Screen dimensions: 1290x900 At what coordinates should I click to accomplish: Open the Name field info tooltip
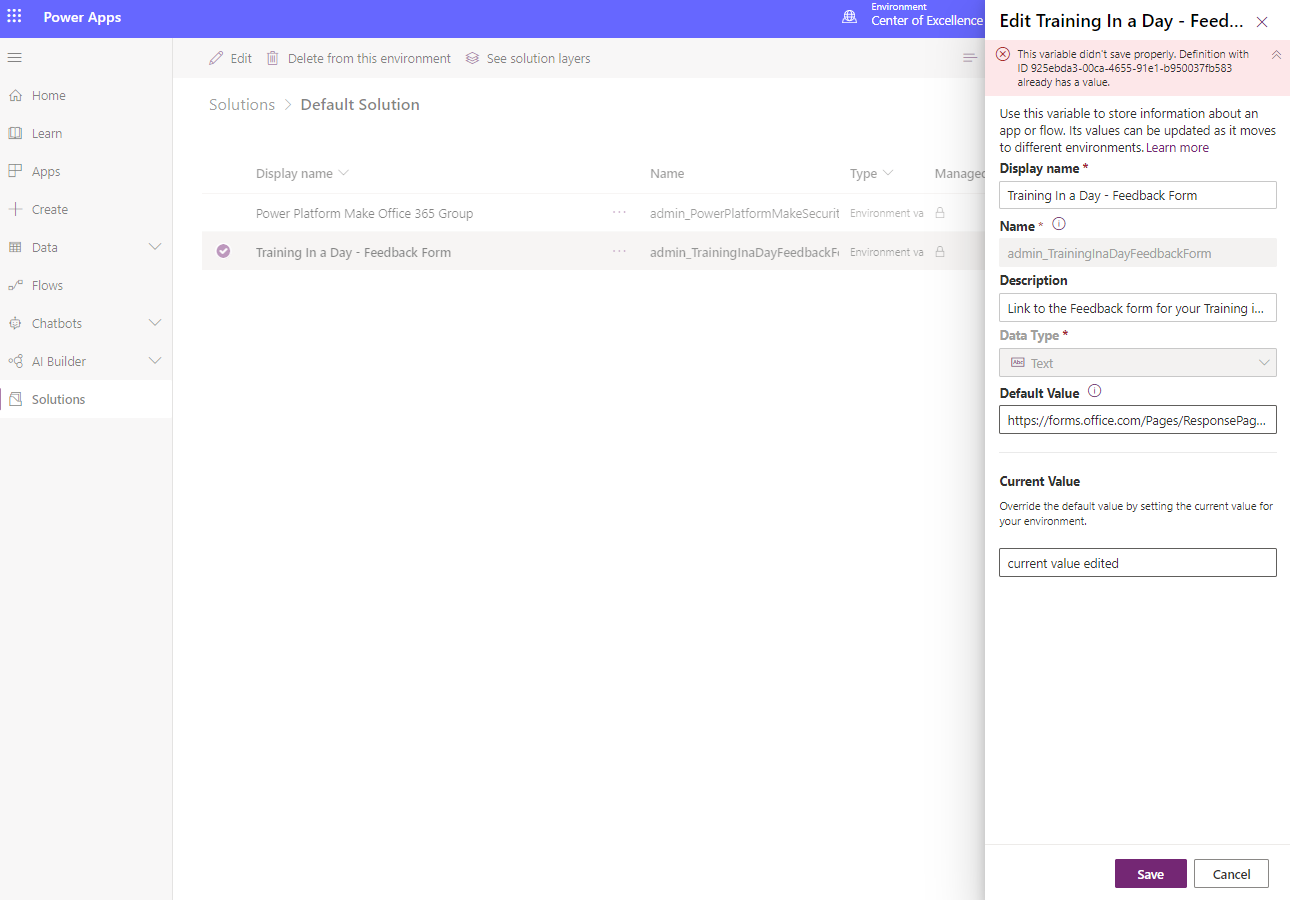[1058, 224]
